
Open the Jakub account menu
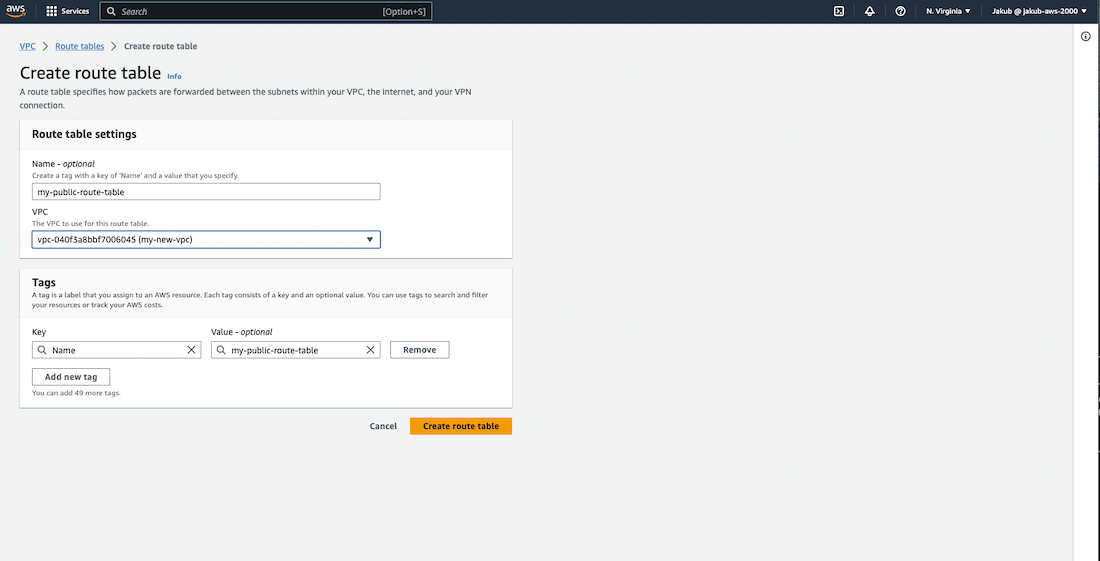pyautogui.click(x=1039, y=11)
